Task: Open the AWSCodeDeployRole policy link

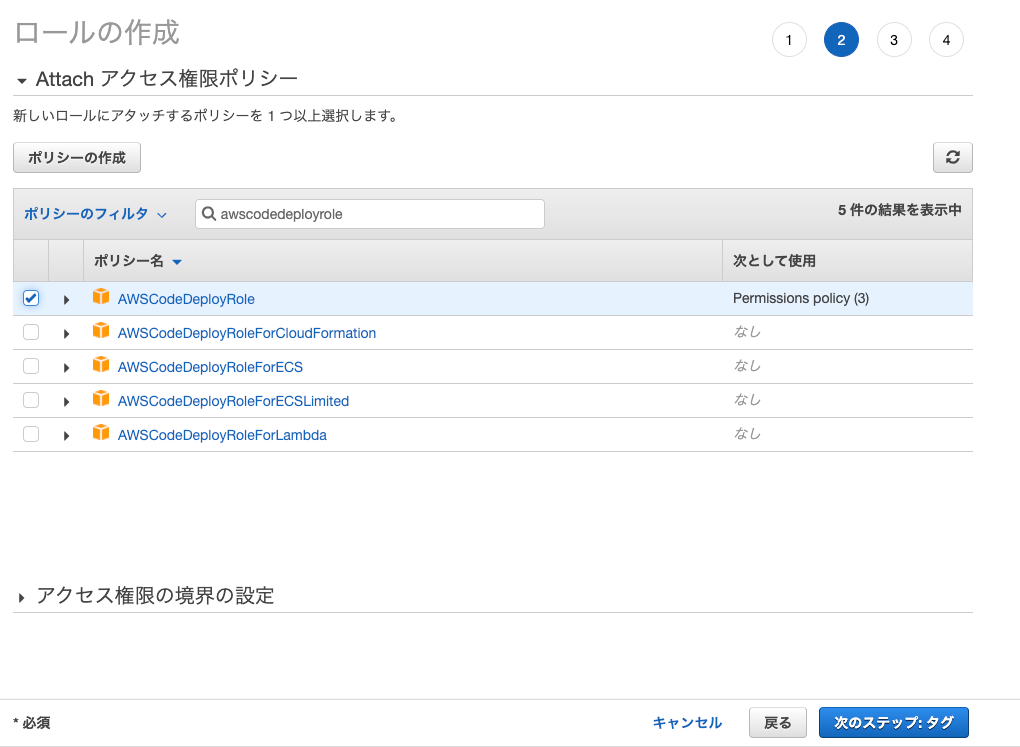Action: [x=185, y=297]
